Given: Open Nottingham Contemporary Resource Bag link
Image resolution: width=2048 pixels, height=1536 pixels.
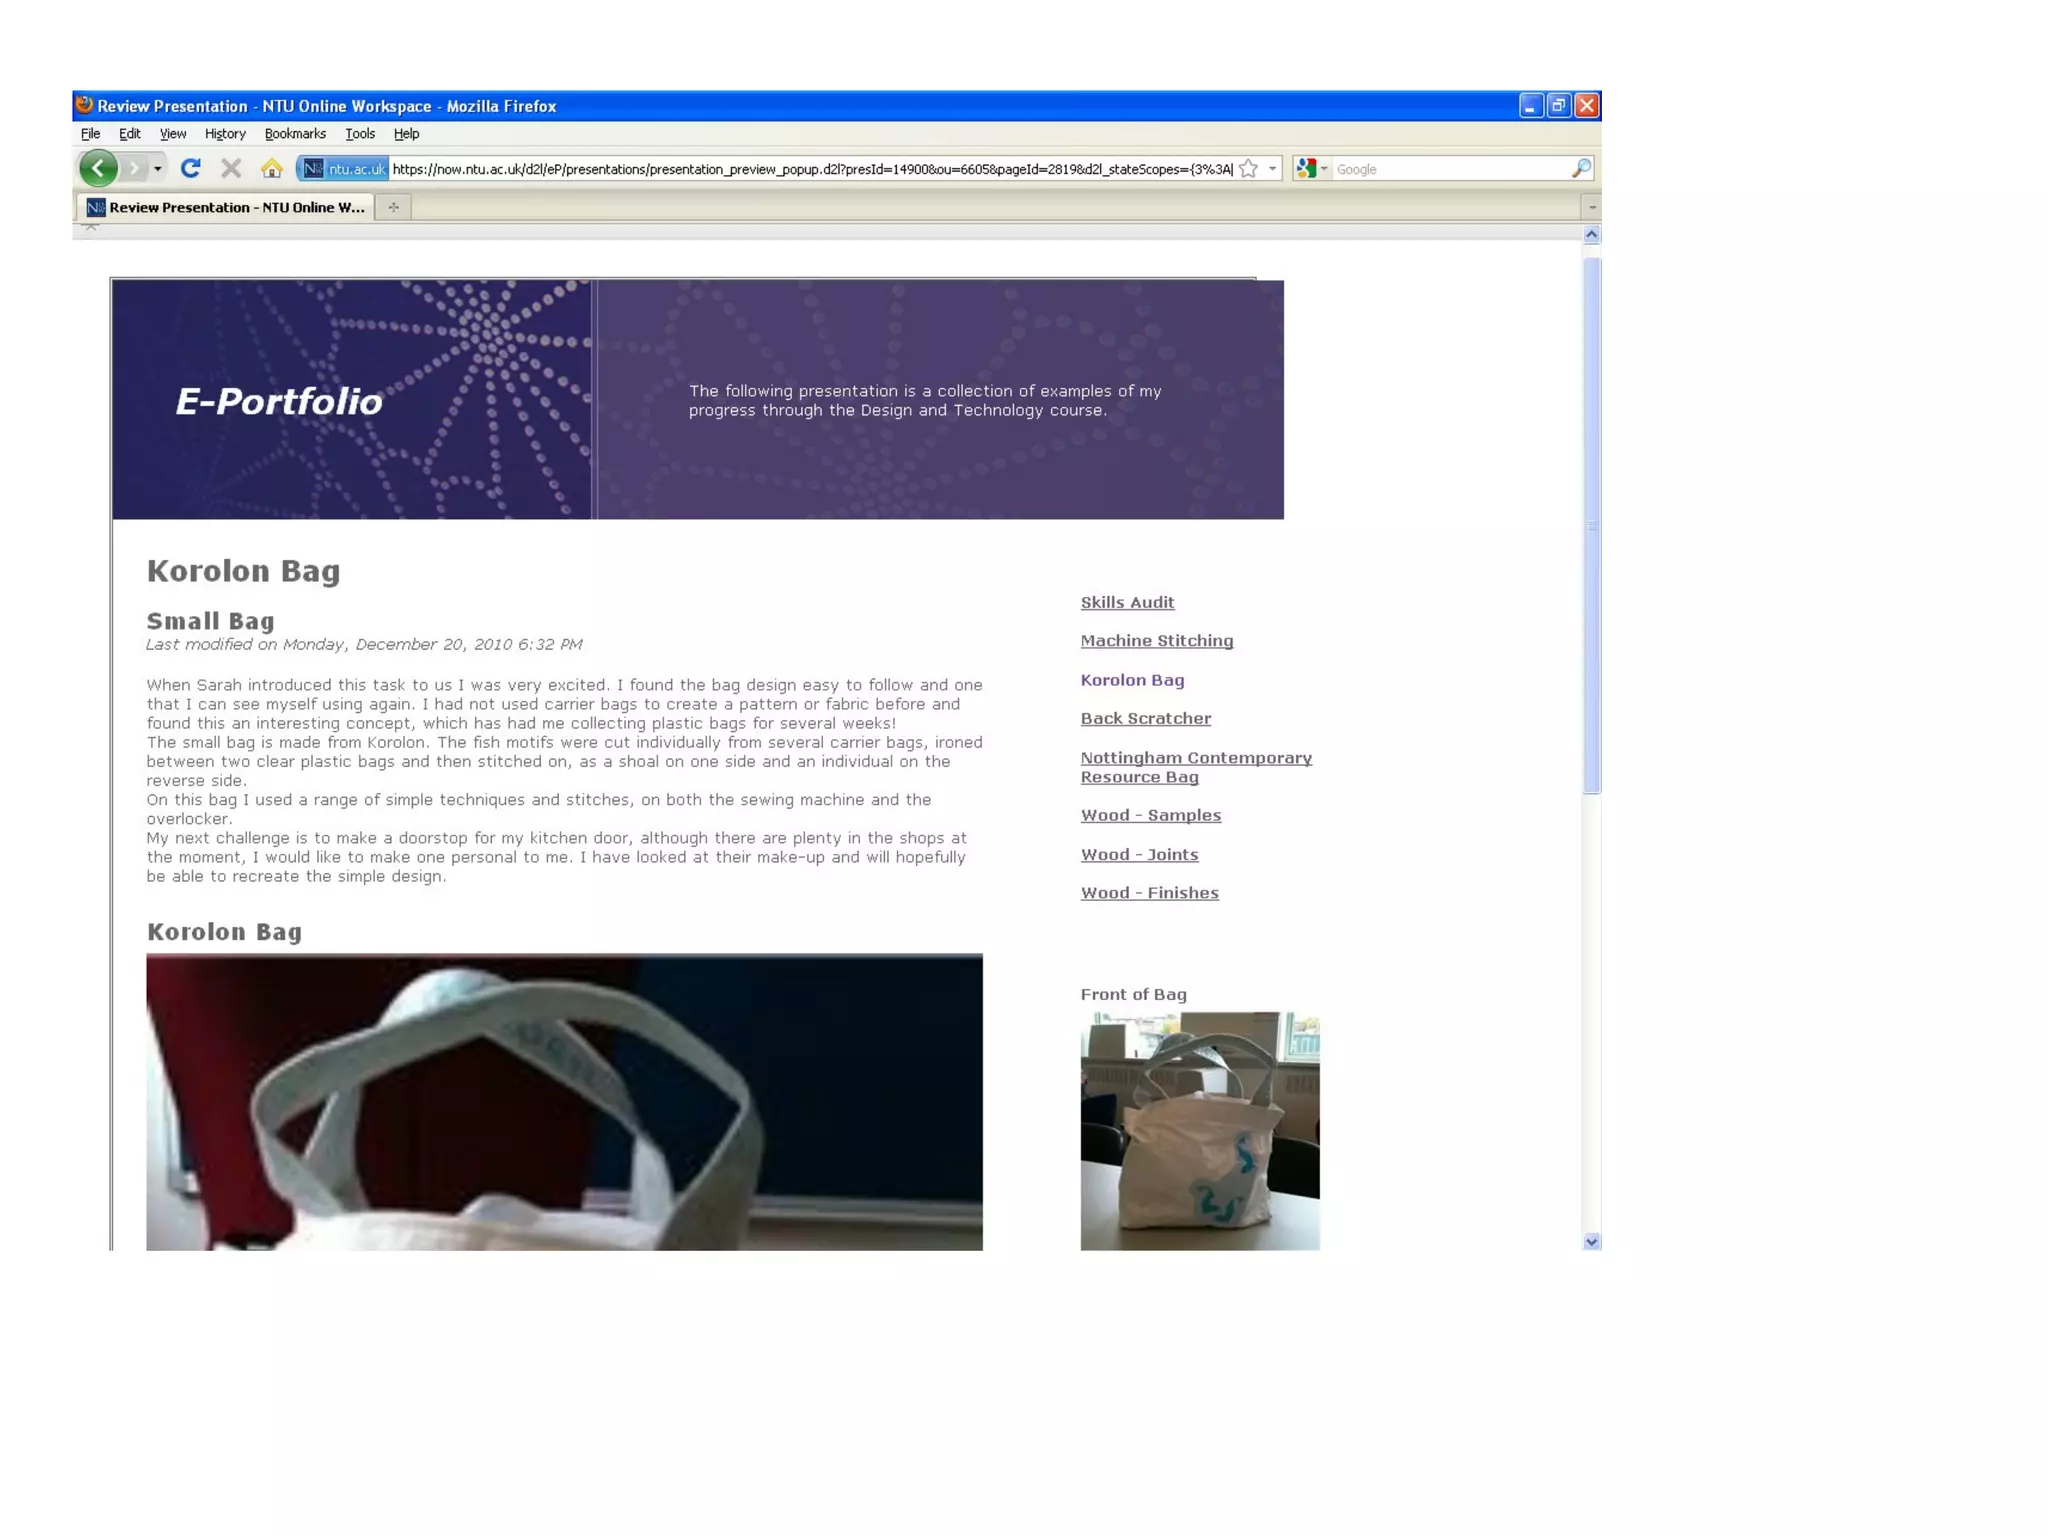Looking at the screenshot, I should (x=1196, y=767).
